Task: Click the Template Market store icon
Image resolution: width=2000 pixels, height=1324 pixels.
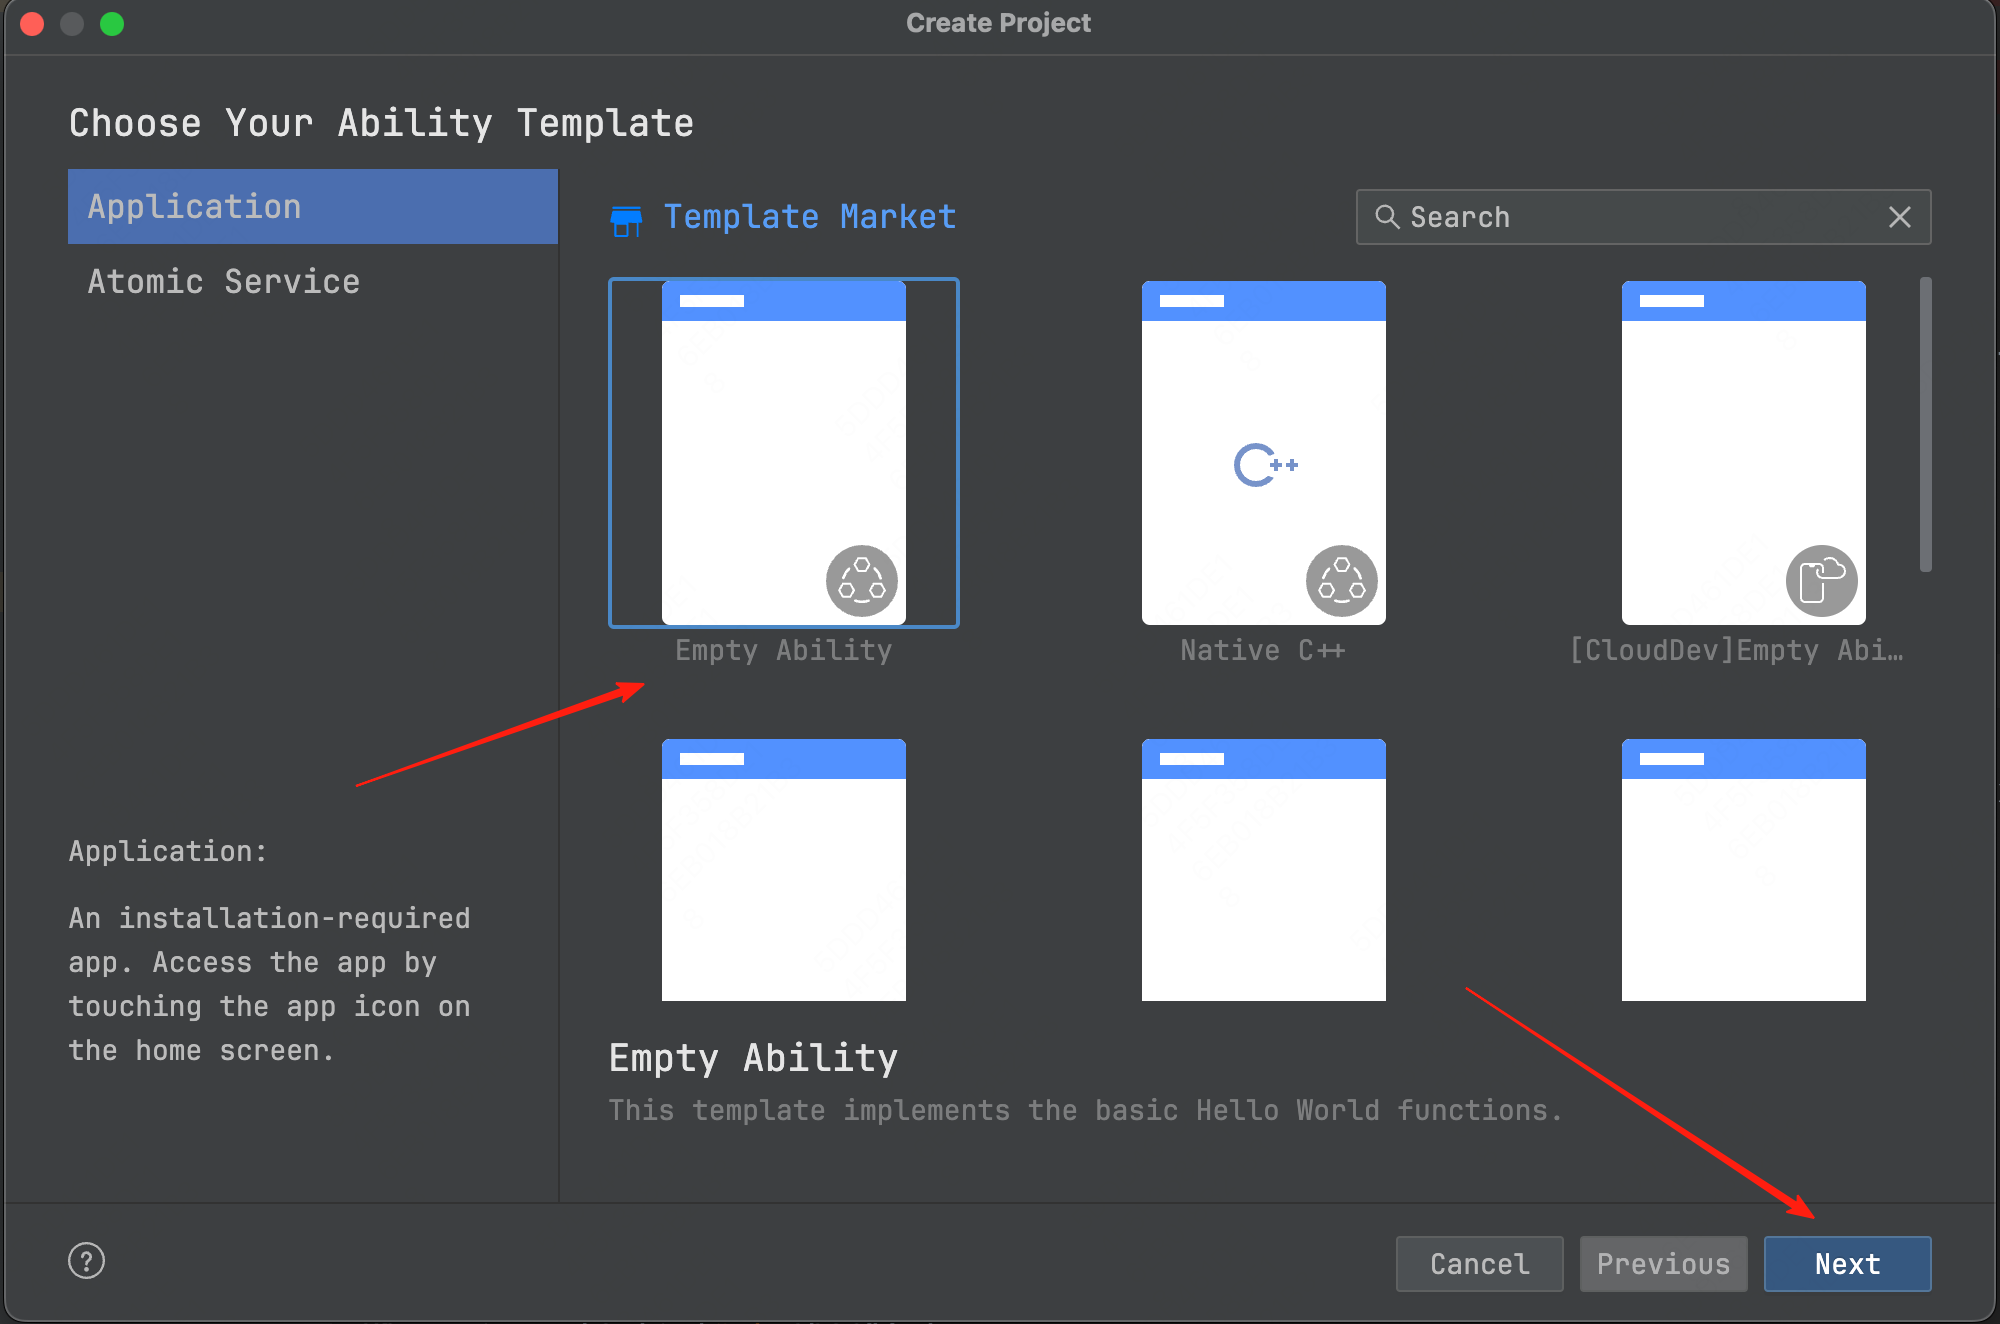Action: pos(626,219)
